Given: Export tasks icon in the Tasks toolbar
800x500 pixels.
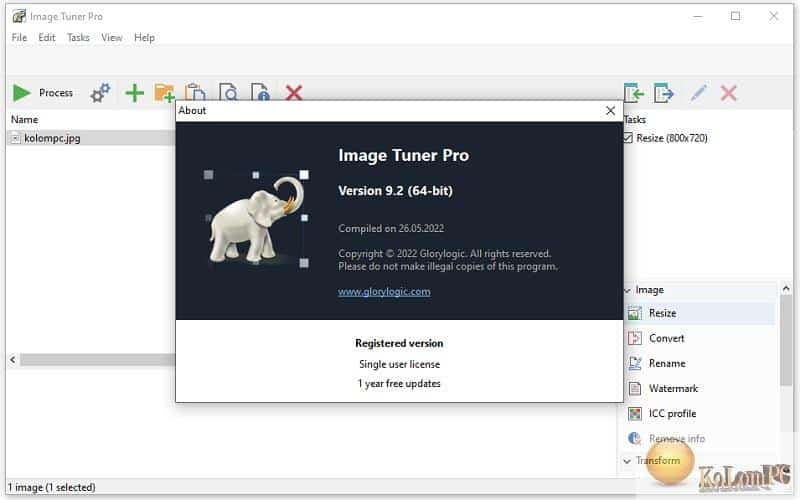Looking at the screenshot, I should tap(664, 93).
